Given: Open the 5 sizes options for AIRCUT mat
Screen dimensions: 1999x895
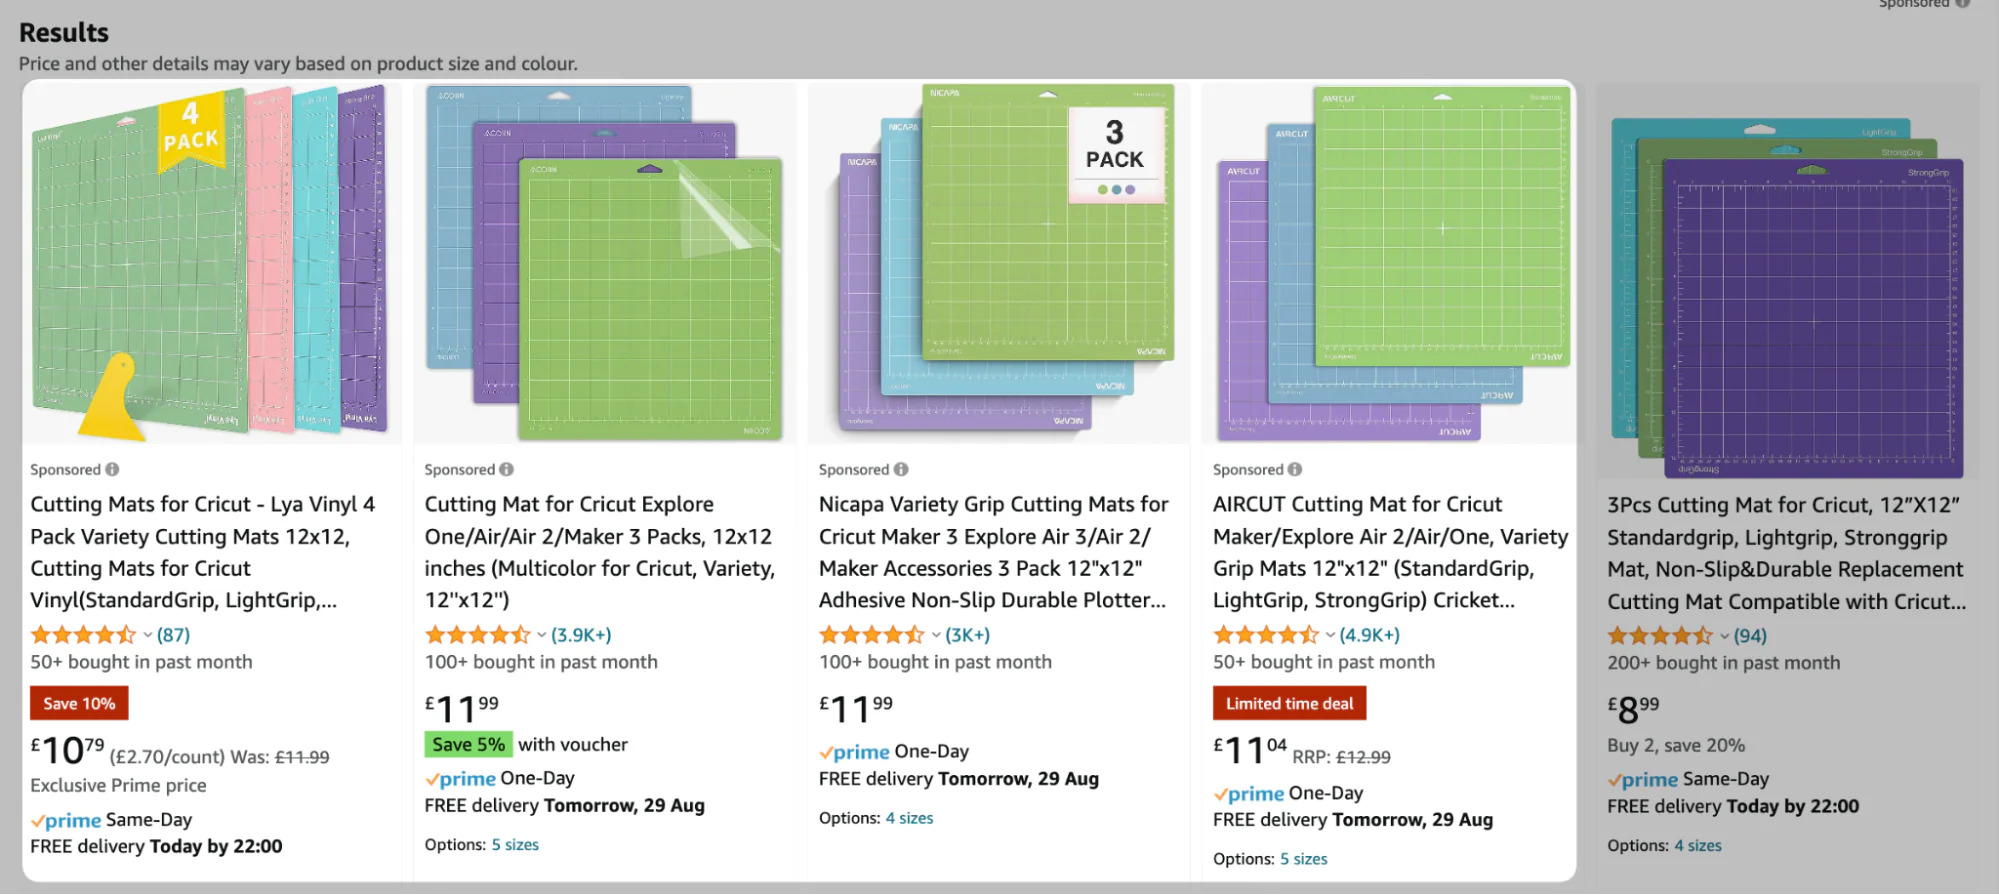Looking at the screenshot, I should point(1304,859).
